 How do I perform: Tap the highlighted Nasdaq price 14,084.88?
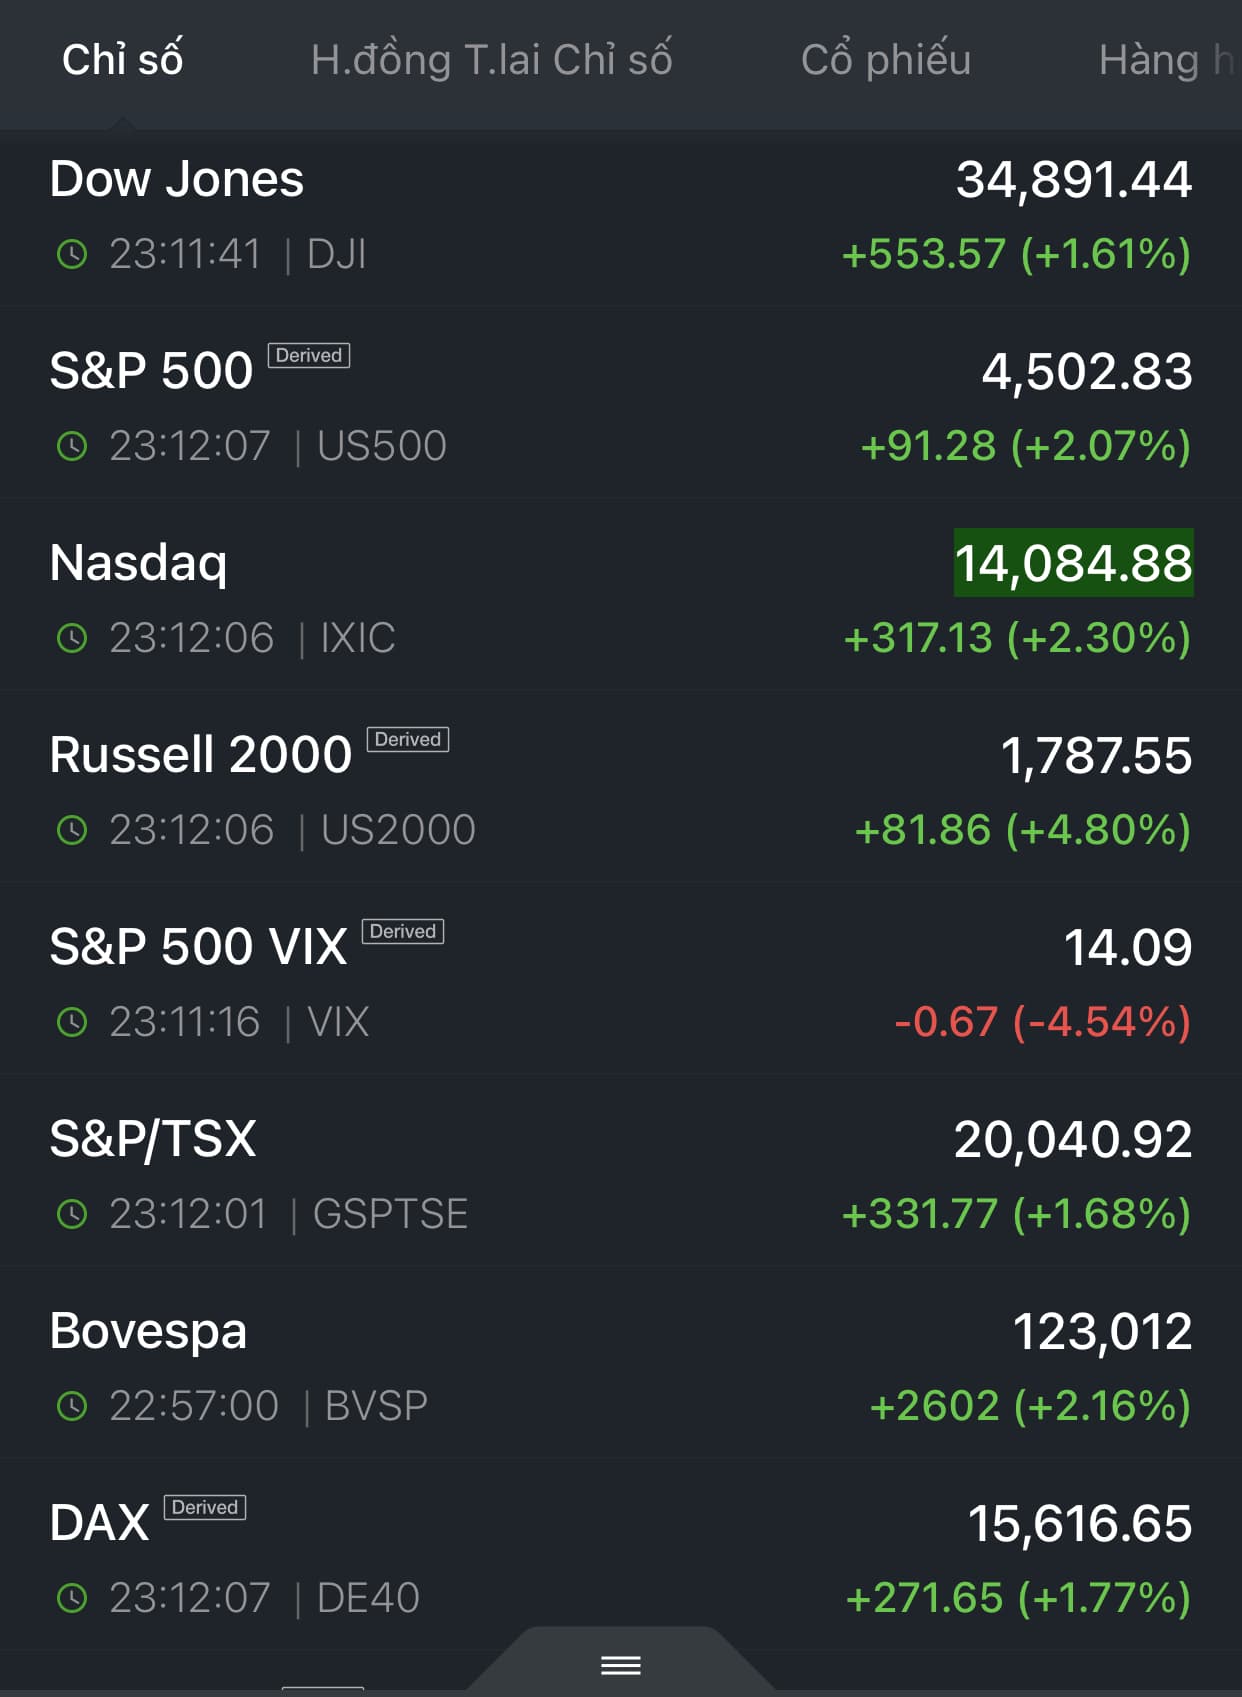(x=1073, y=563)
